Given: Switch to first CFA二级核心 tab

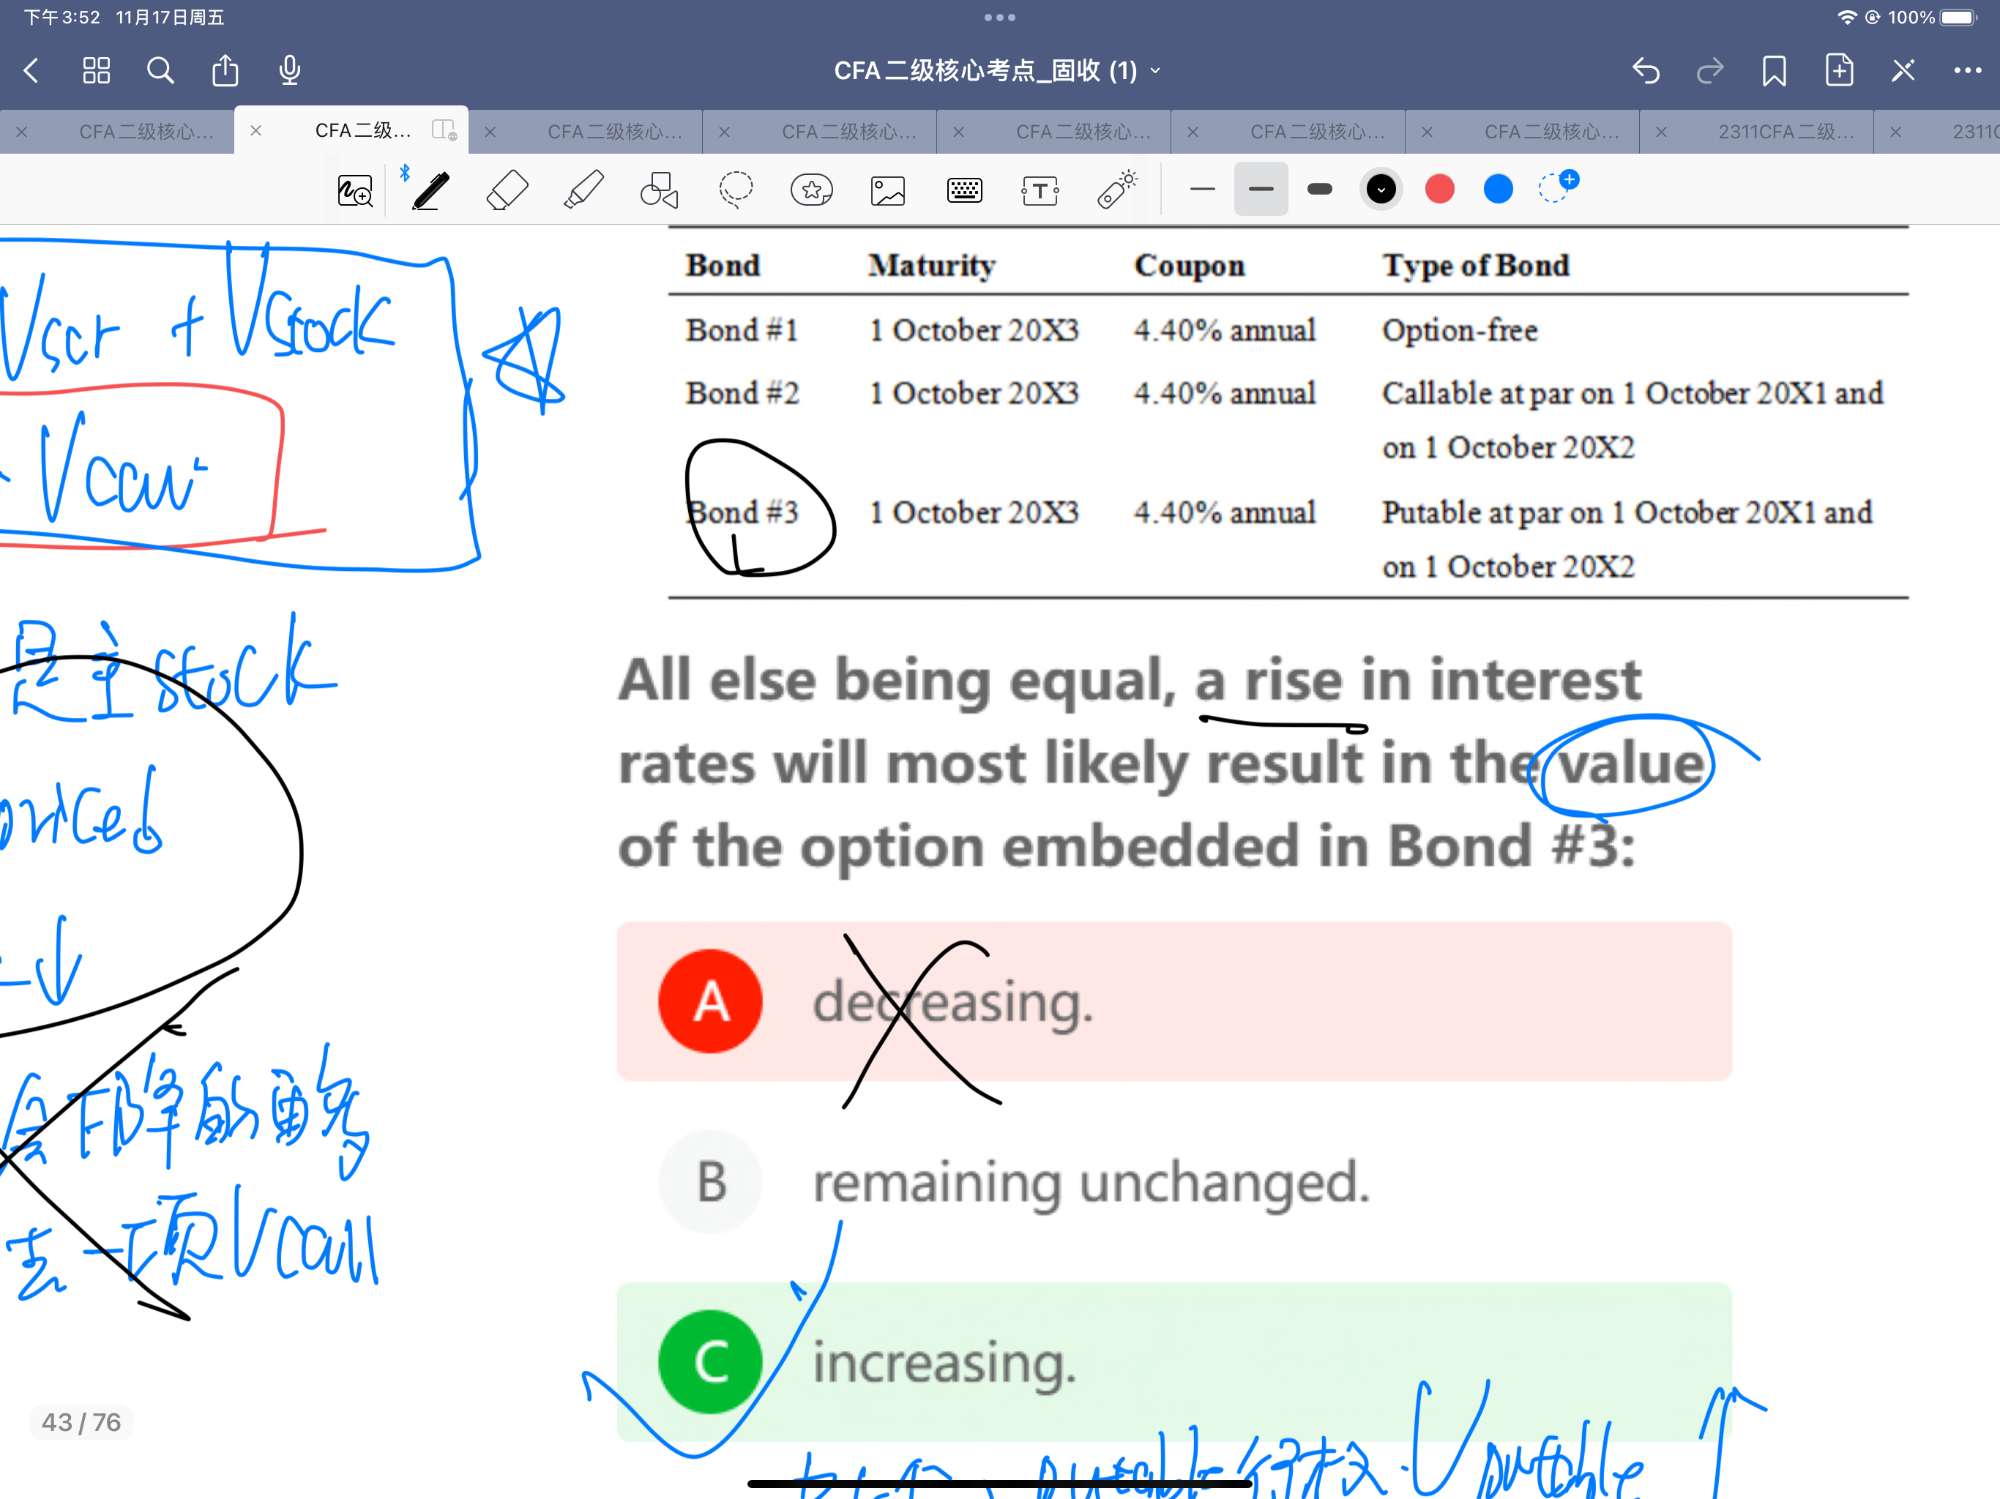Looking at the screenshot, I should coord(146,132).
